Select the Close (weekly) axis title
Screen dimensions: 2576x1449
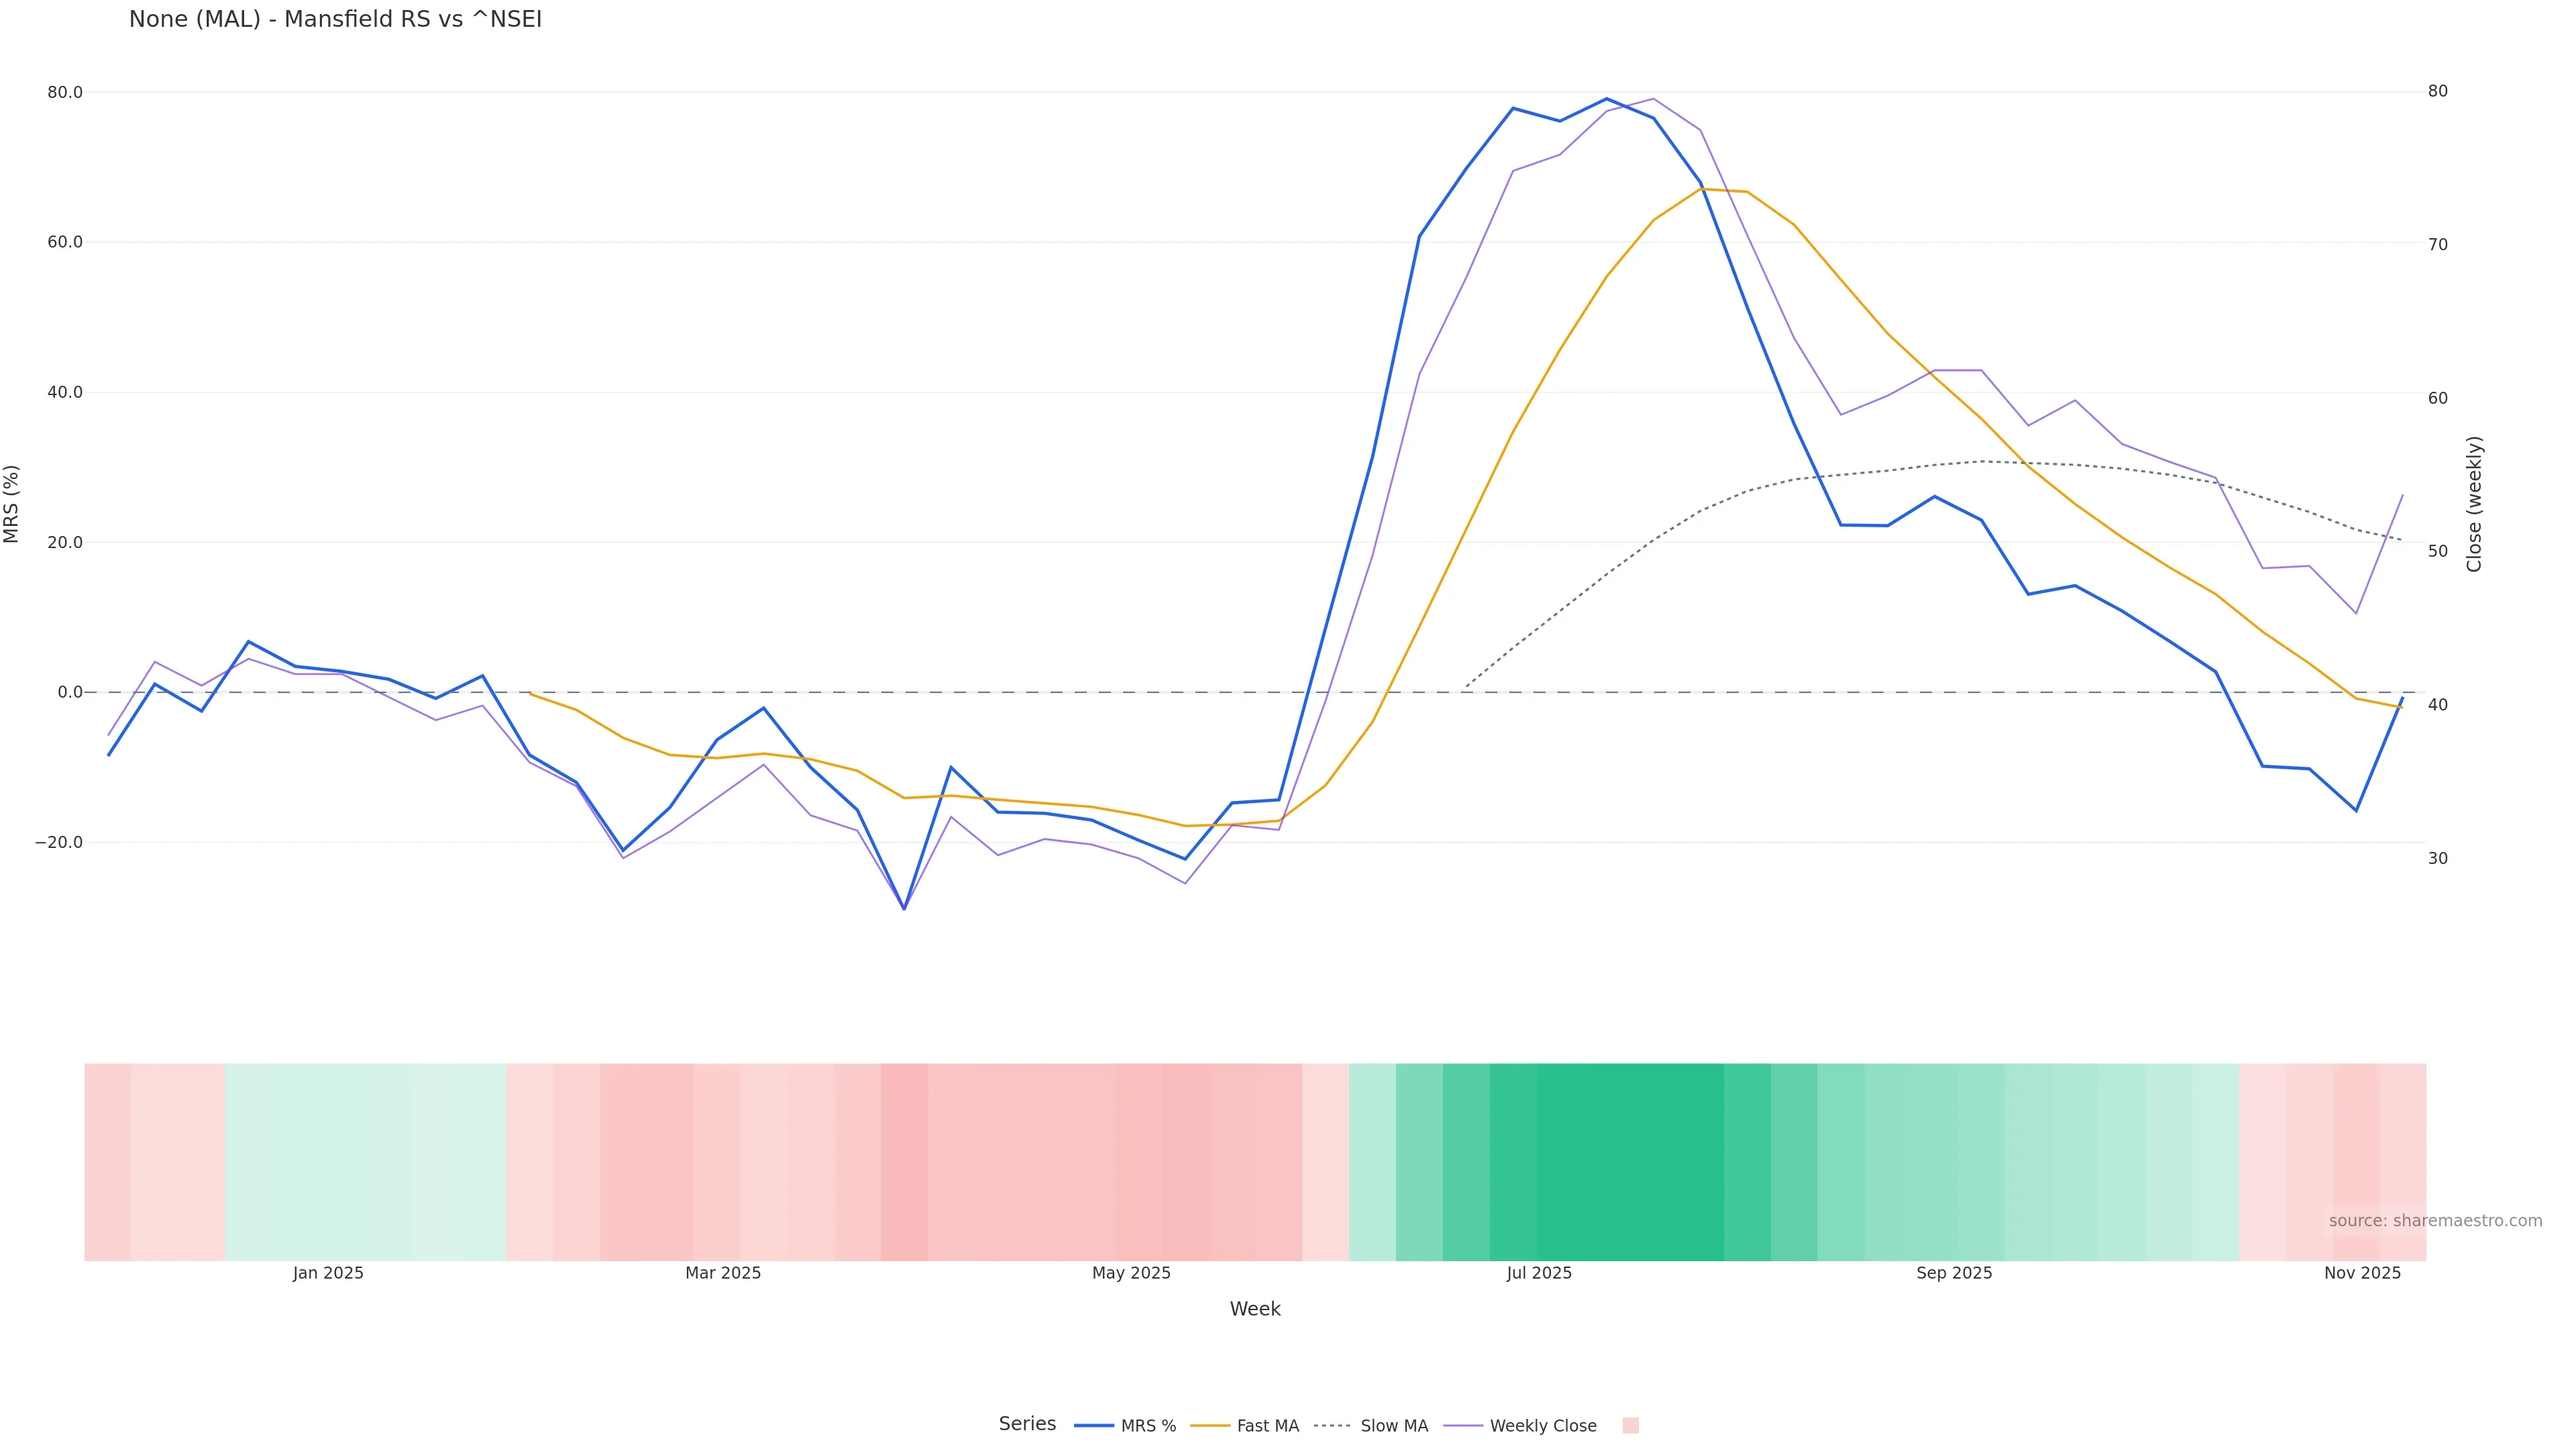coord(2474,504)
